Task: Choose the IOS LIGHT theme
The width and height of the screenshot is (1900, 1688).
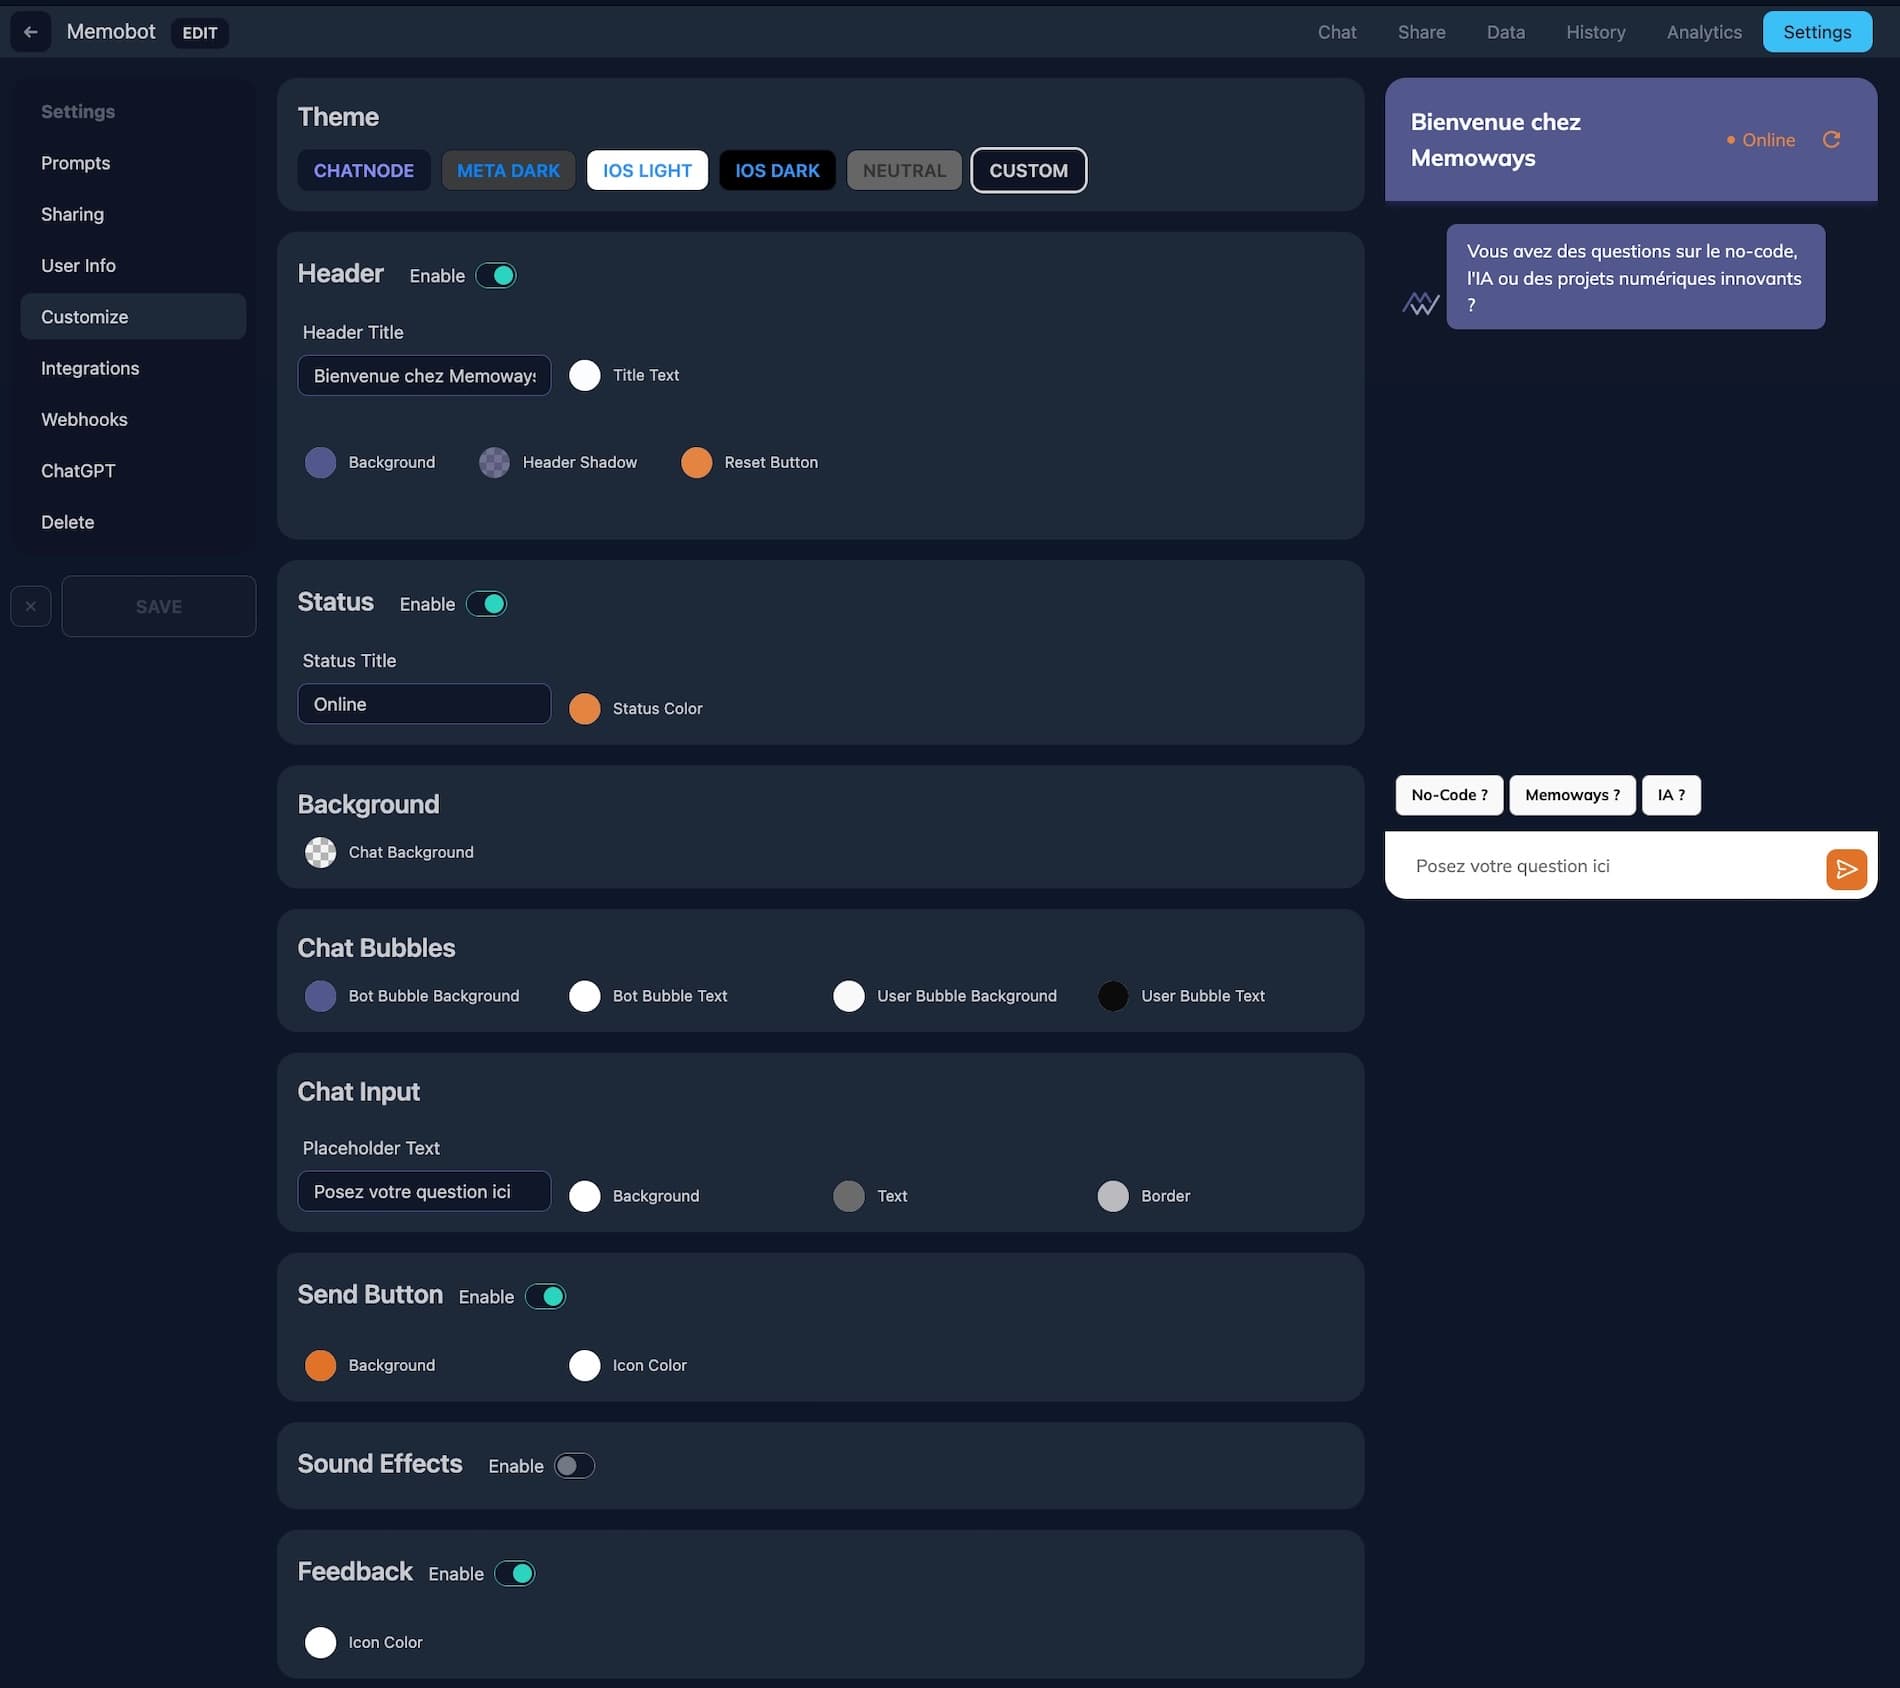Action: click(x=647, y=170)
